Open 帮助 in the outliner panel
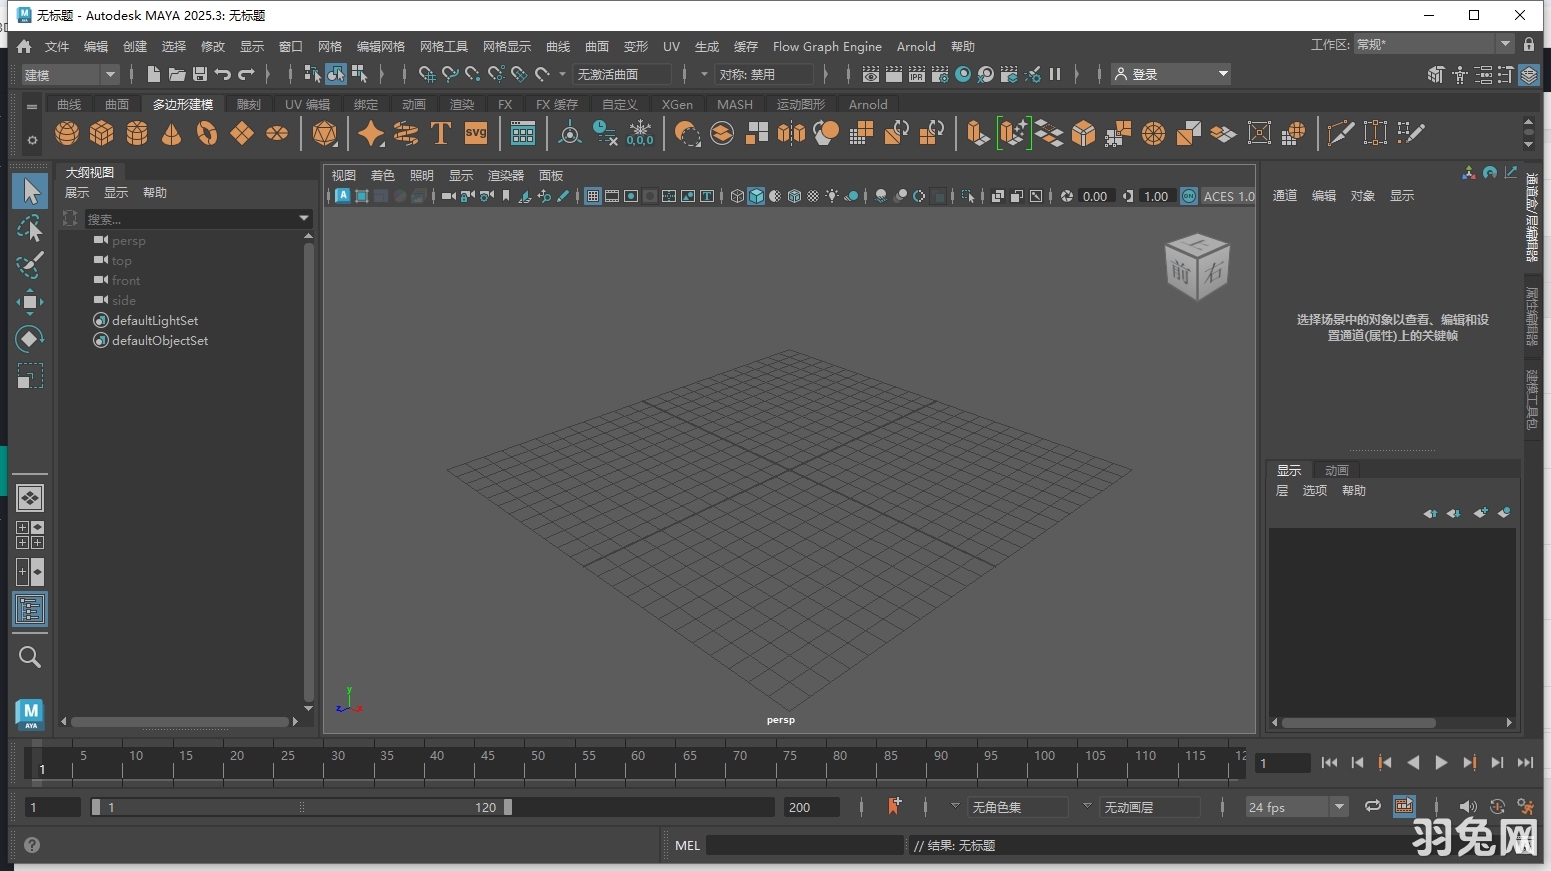The width and height of the screenshot is (1551, 871). (155, 192)
